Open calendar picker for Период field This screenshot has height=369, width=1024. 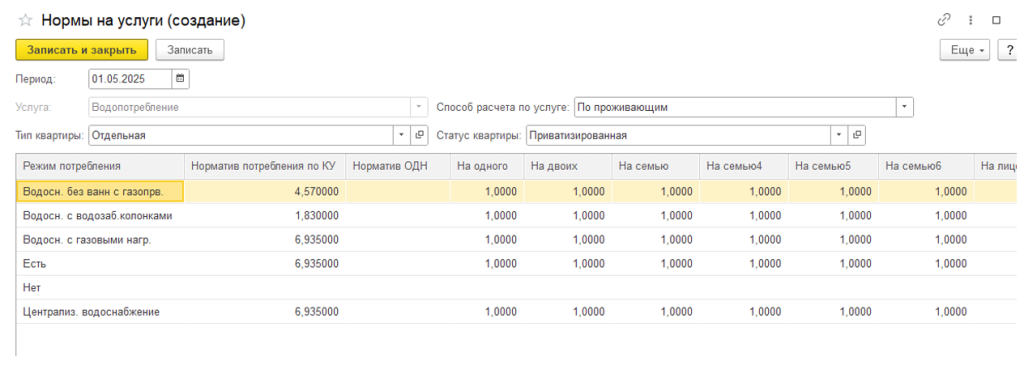180,79
